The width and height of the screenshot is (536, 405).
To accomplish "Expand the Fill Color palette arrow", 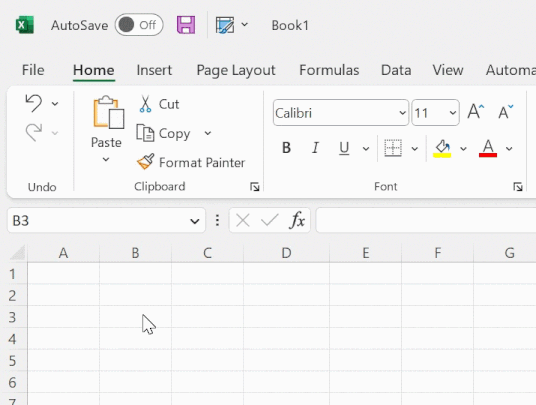I will coord(463,149).
